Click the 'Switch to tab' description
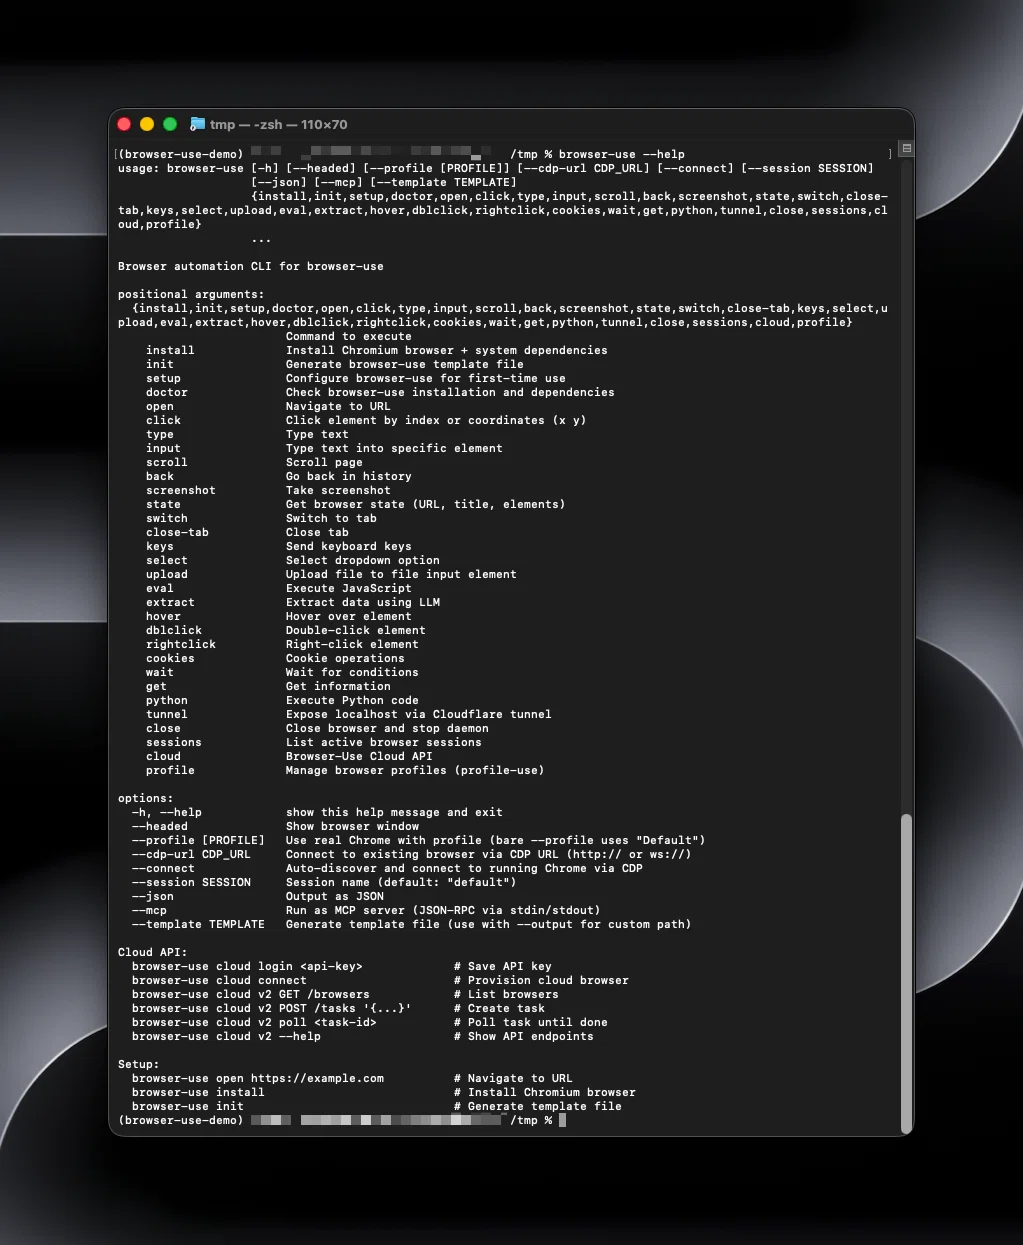1023x1245 pixels. coord(331,518)
